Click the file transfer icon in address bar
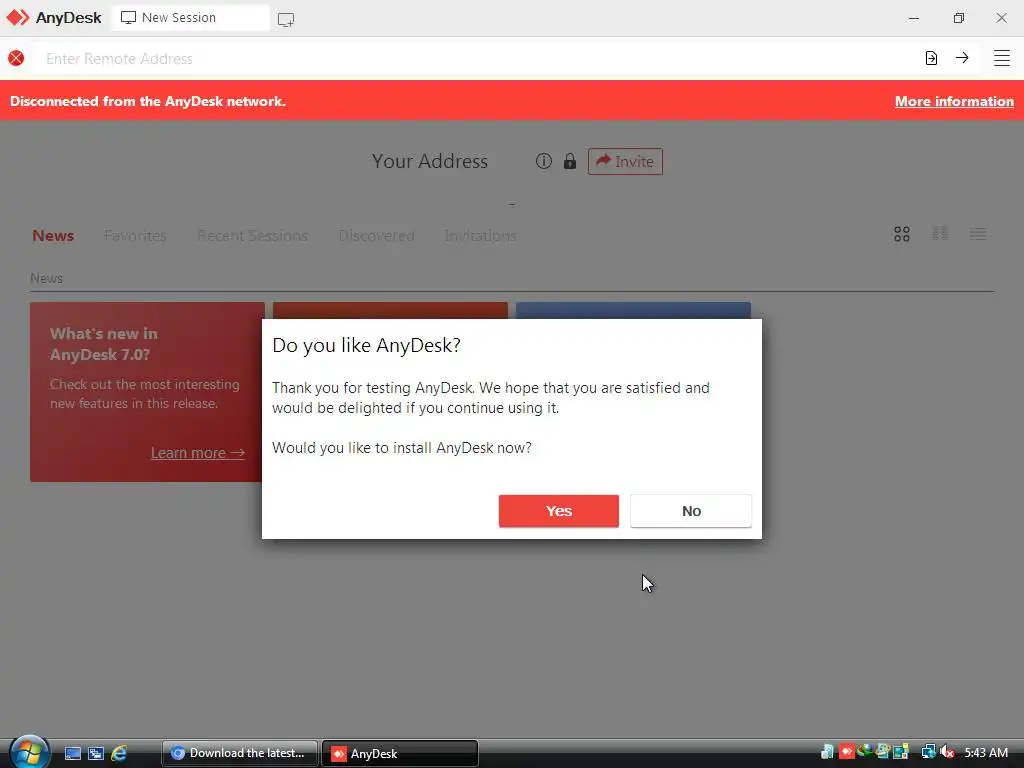Image resolution: width=1024 pixels, height=768 pixels. [931, 58]
